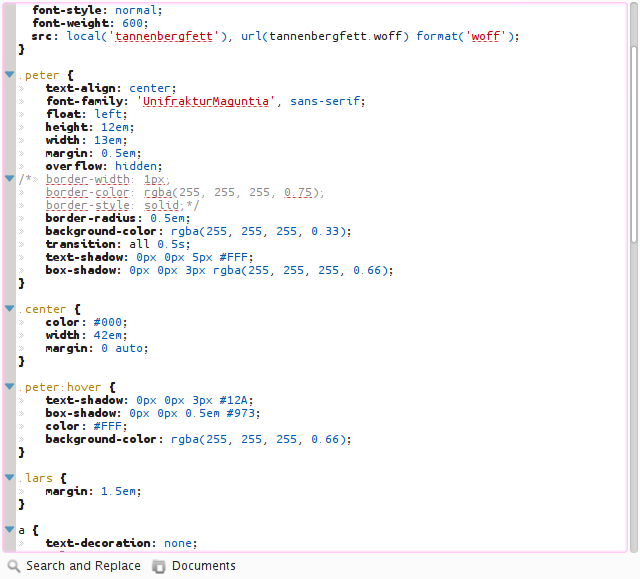
Task: Click 'tannenbergfett.woff' inside url()
Action: tap(335, 36)
